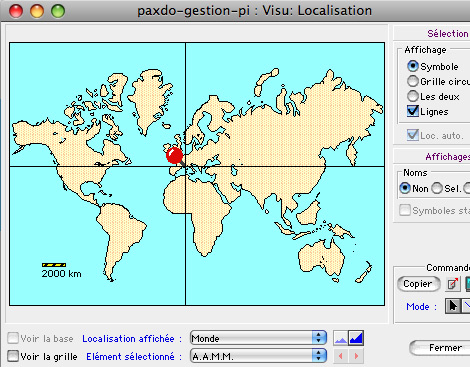Go to next element with red right arrow
This screenshot has height=367, width=470.
tap(356, 356)
